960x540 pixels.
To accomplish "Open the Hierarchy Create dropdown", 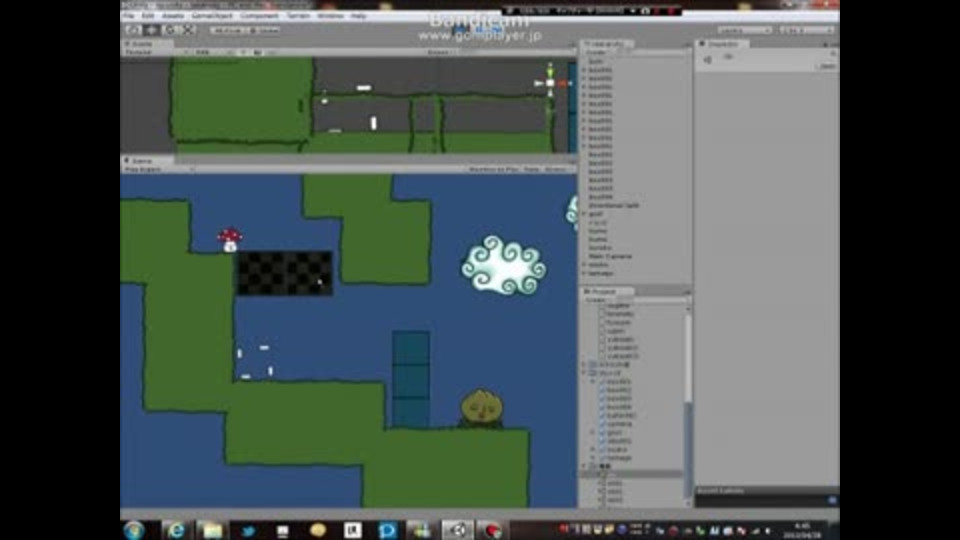I will click(597, 53).
